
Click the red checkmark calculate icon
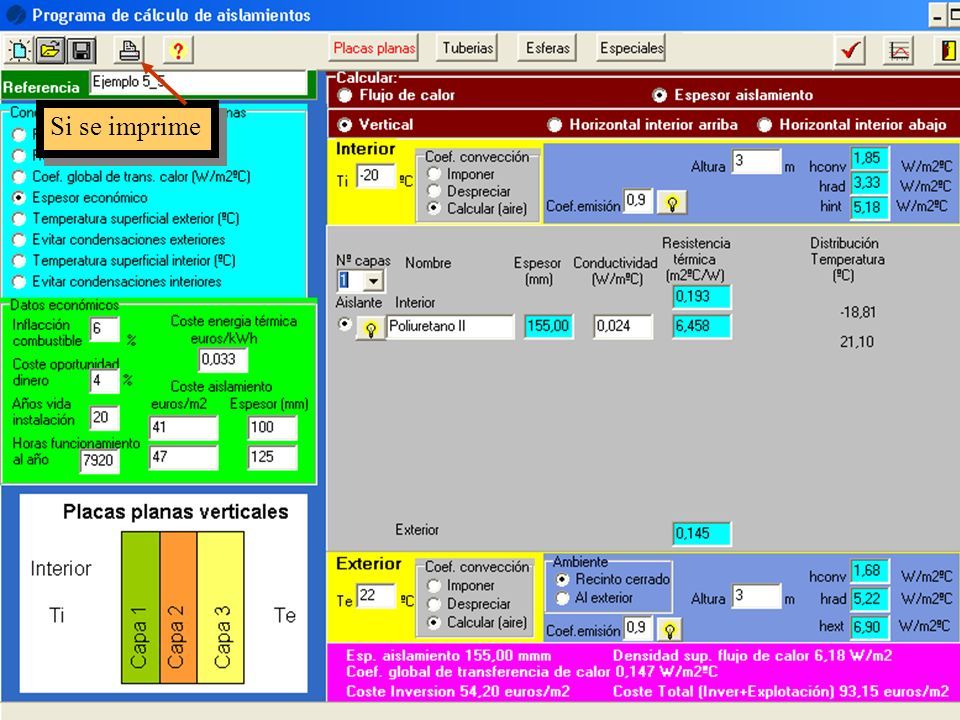click(x=850, y=50)
